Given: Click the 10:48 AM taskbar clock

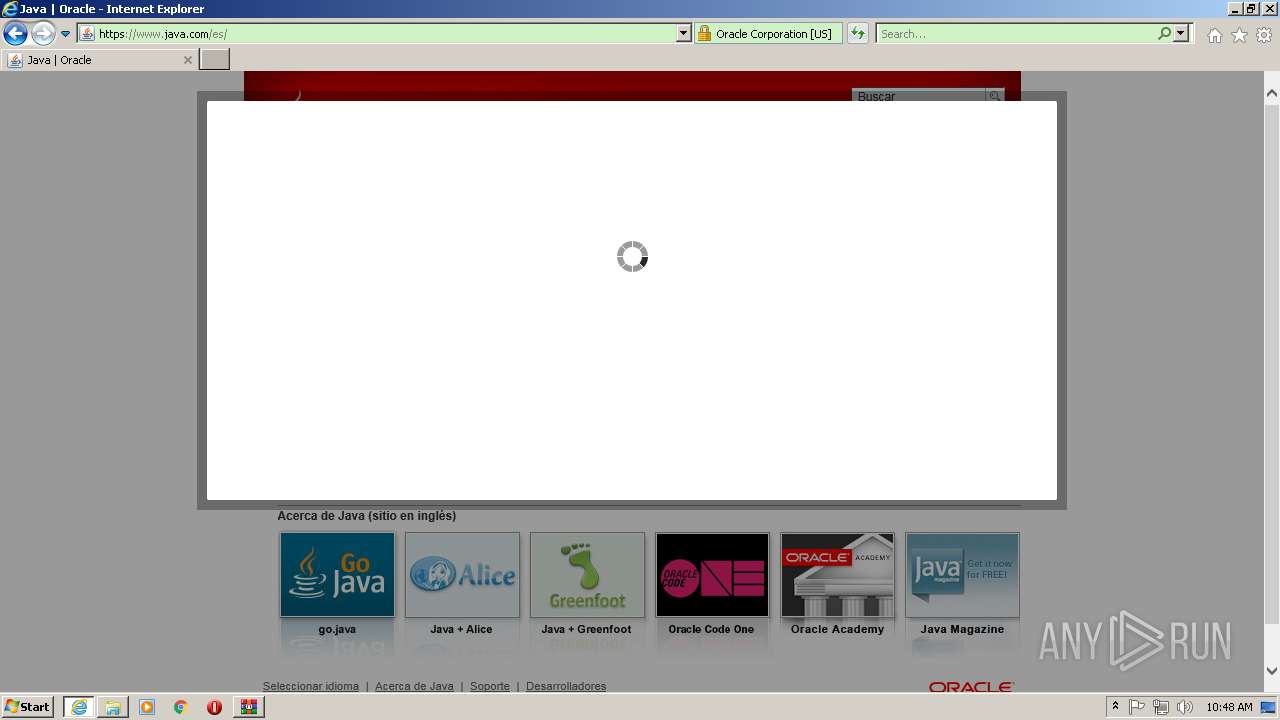Looking at the screenshot, I should 1229,707.
